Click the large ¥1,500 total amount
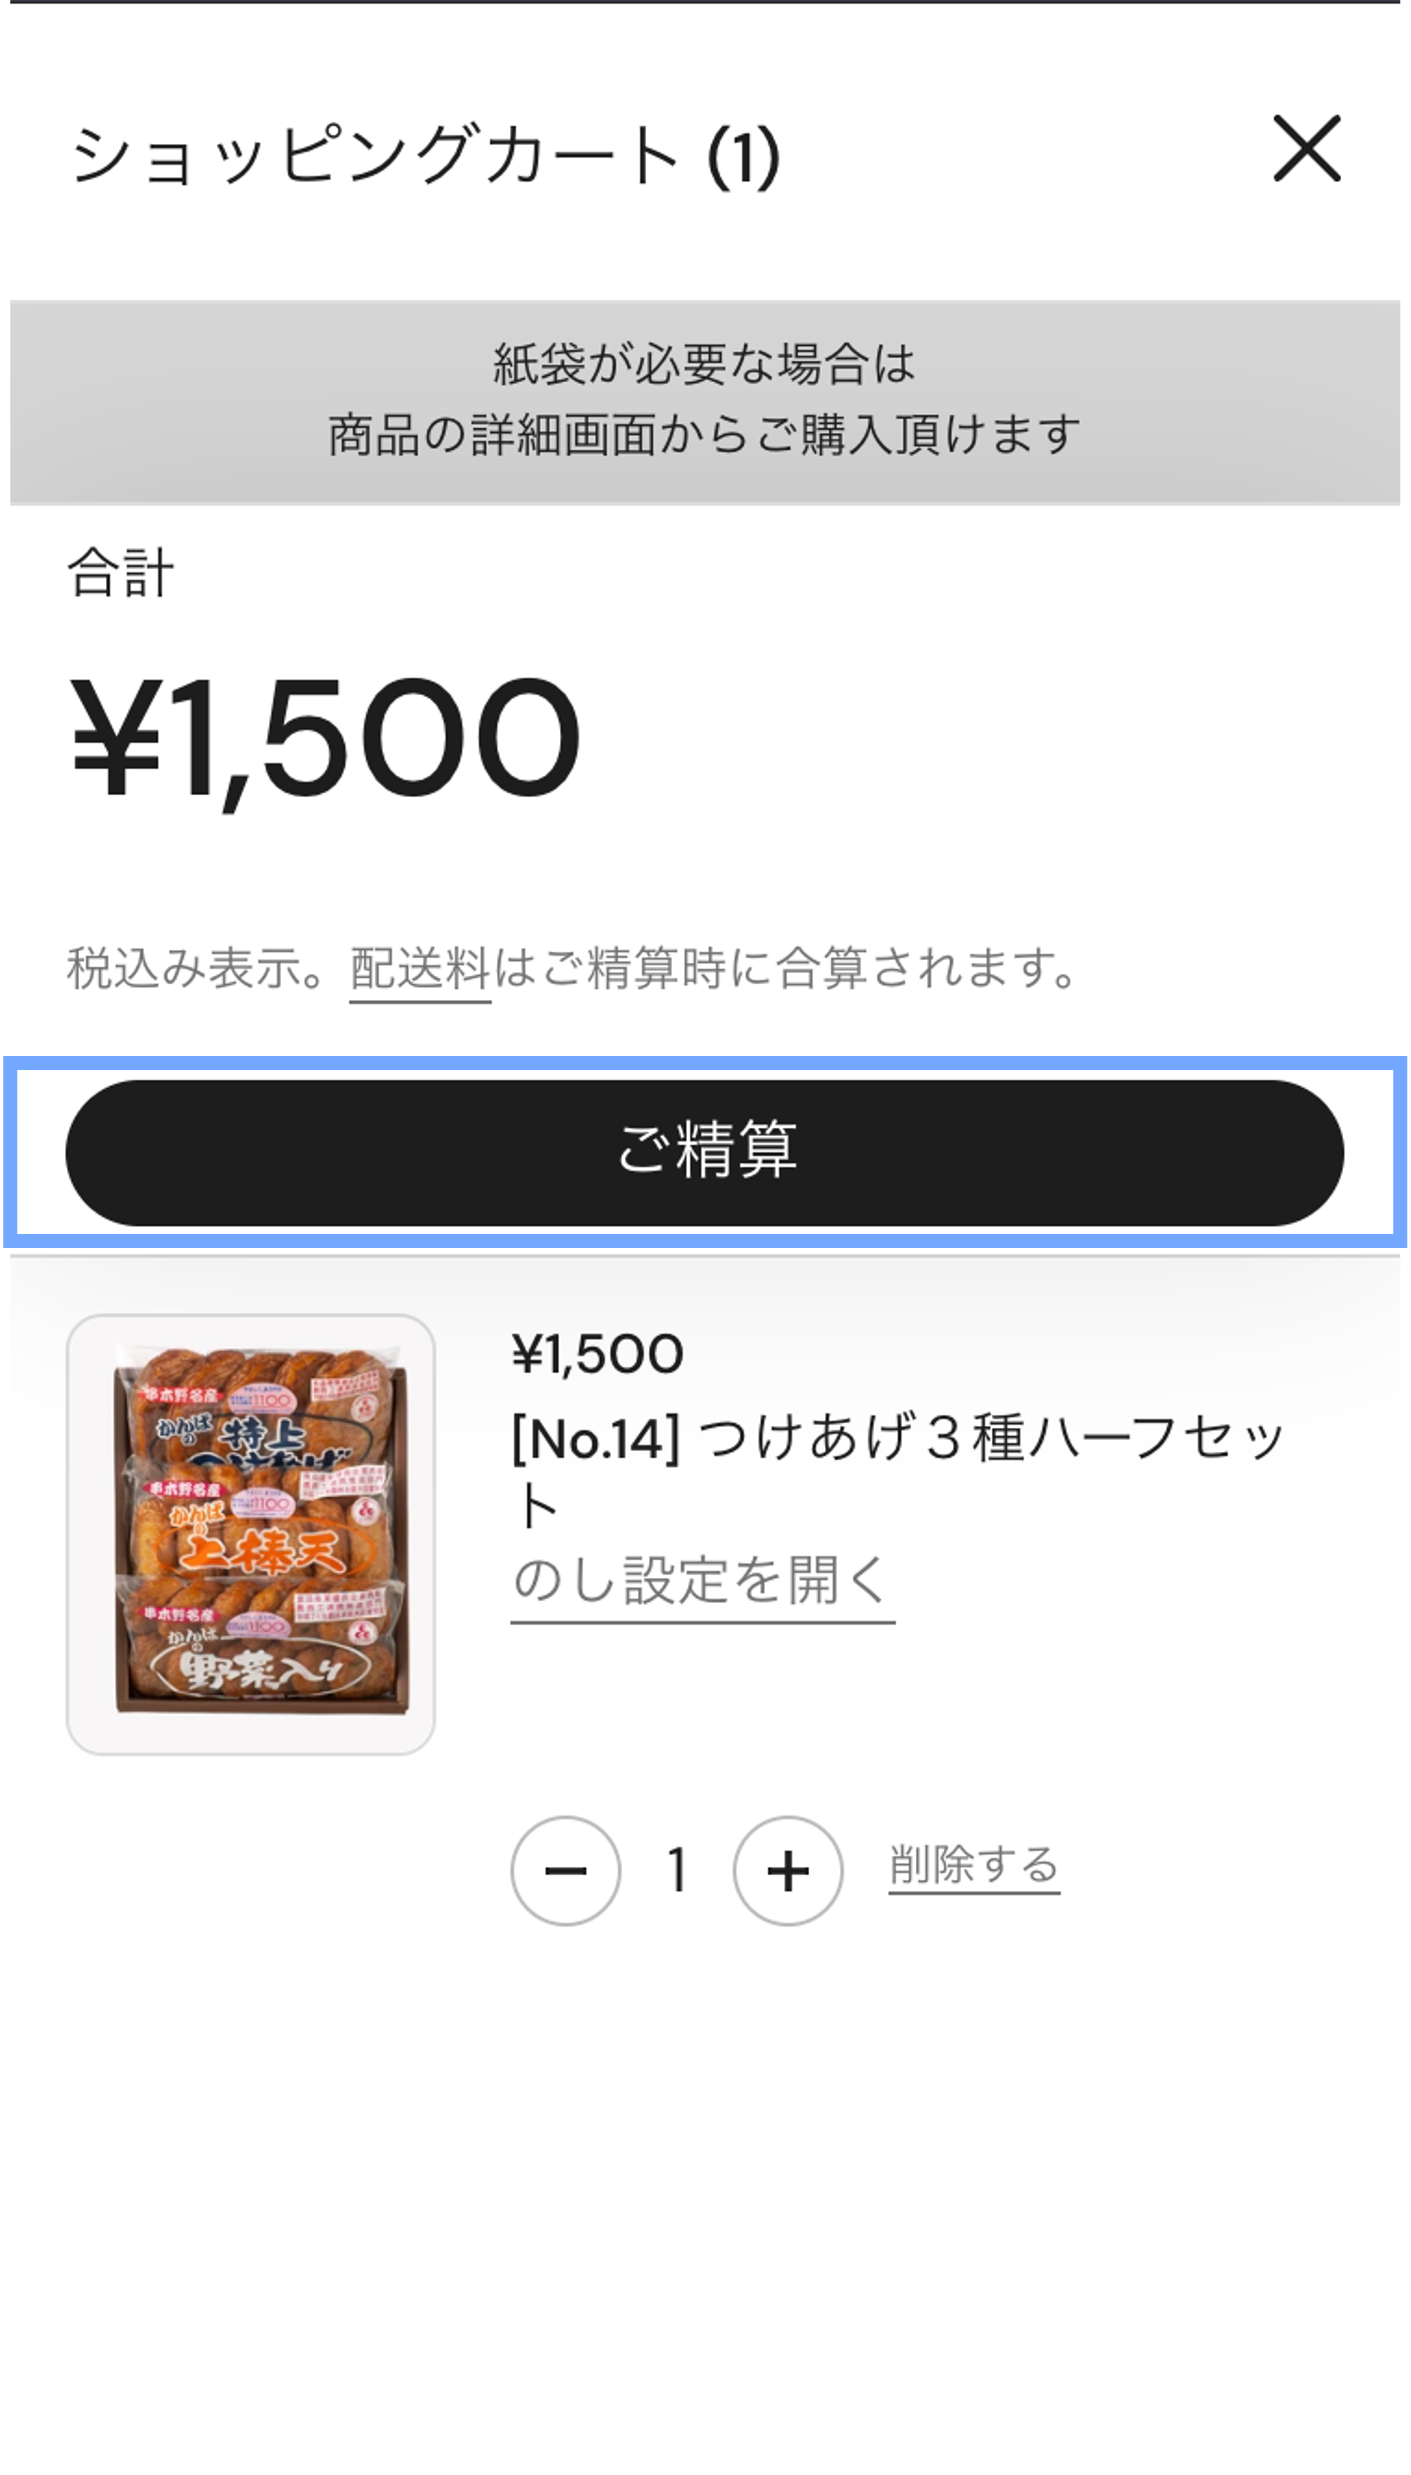The width and height of the screenshot is (1411, 2475). [326, 738]
